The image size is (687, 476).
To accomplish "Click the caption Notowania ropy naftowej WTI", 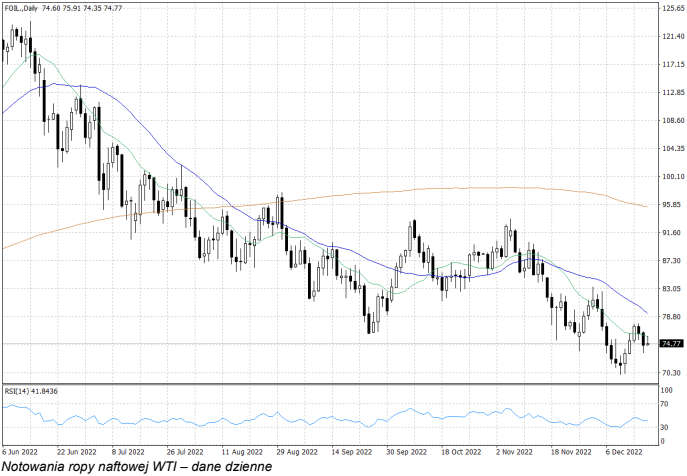I will (x=135, y=466).
